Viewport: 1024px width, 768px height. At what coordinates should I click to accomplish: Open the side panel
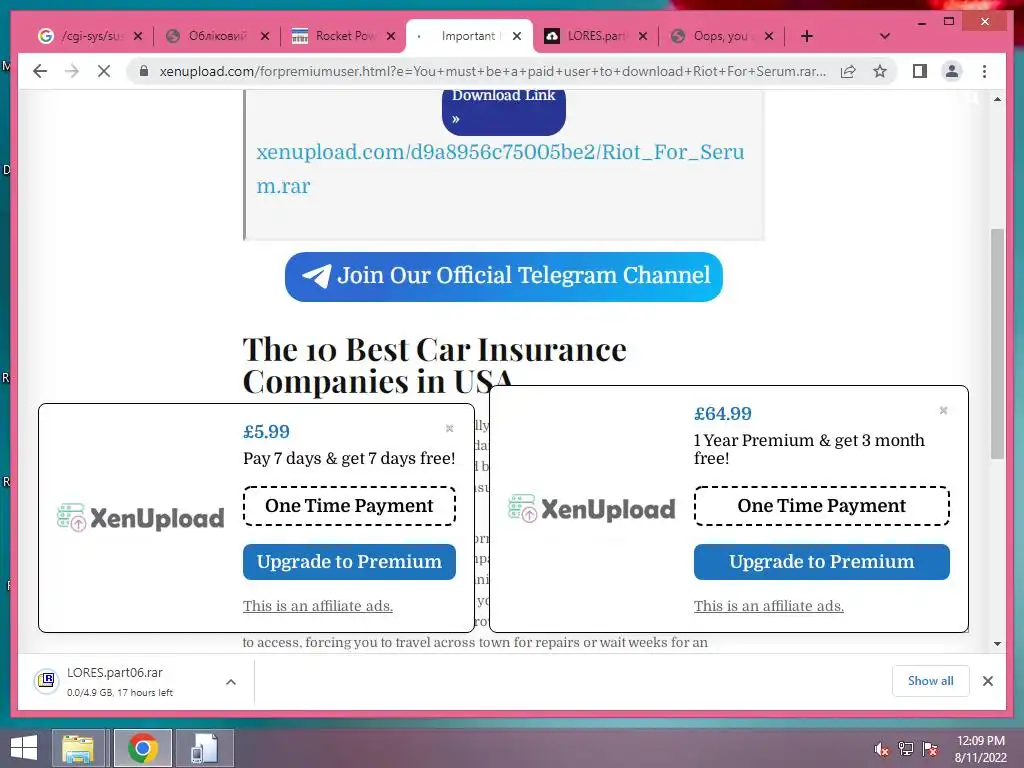click(x=920, y=71)
